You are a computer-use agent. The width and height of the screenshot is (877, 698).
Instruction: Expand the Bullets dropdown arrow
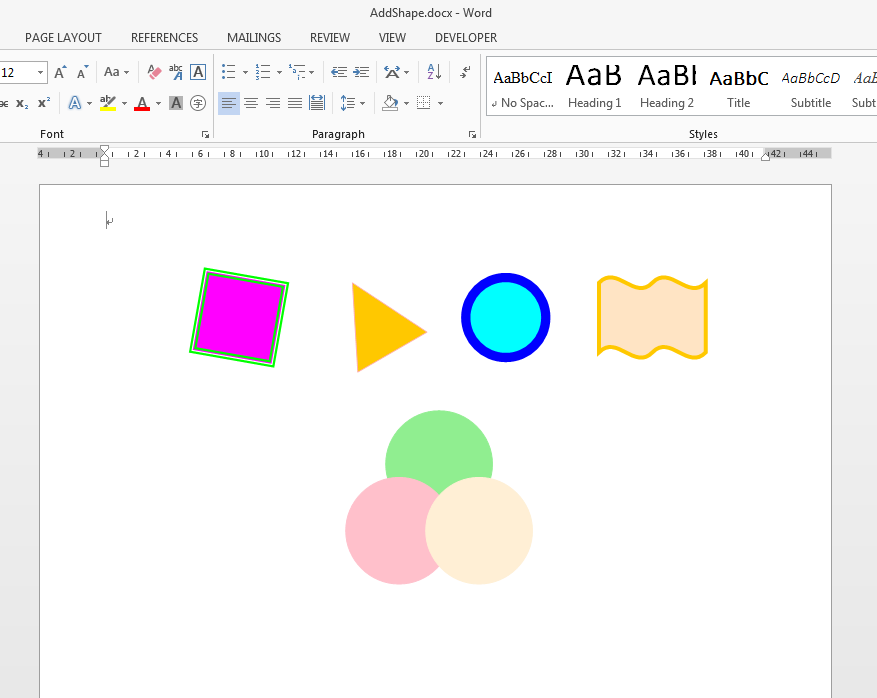click(245, 72)
